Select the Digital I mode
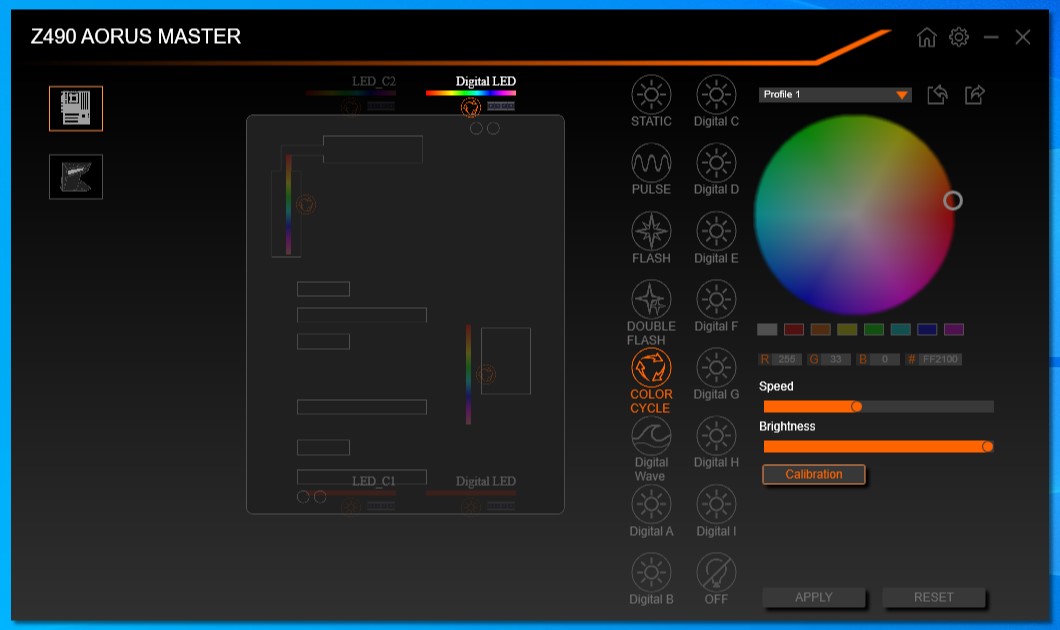Screen dimensions: 1060x630 [x=716, y=511]
